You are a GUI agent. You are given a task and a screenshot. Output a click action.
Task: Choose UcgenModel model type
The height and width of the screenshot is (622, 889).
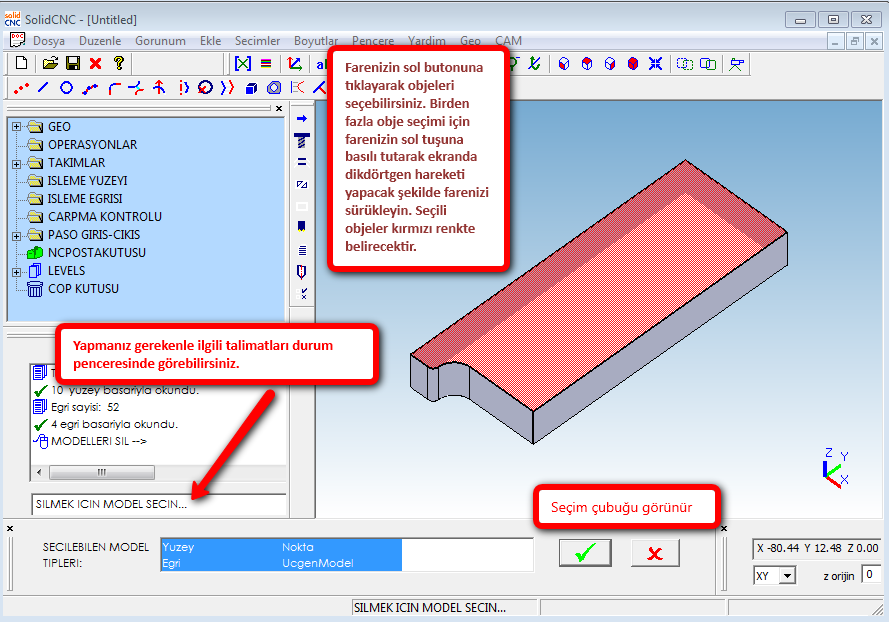tap(318, 563)
